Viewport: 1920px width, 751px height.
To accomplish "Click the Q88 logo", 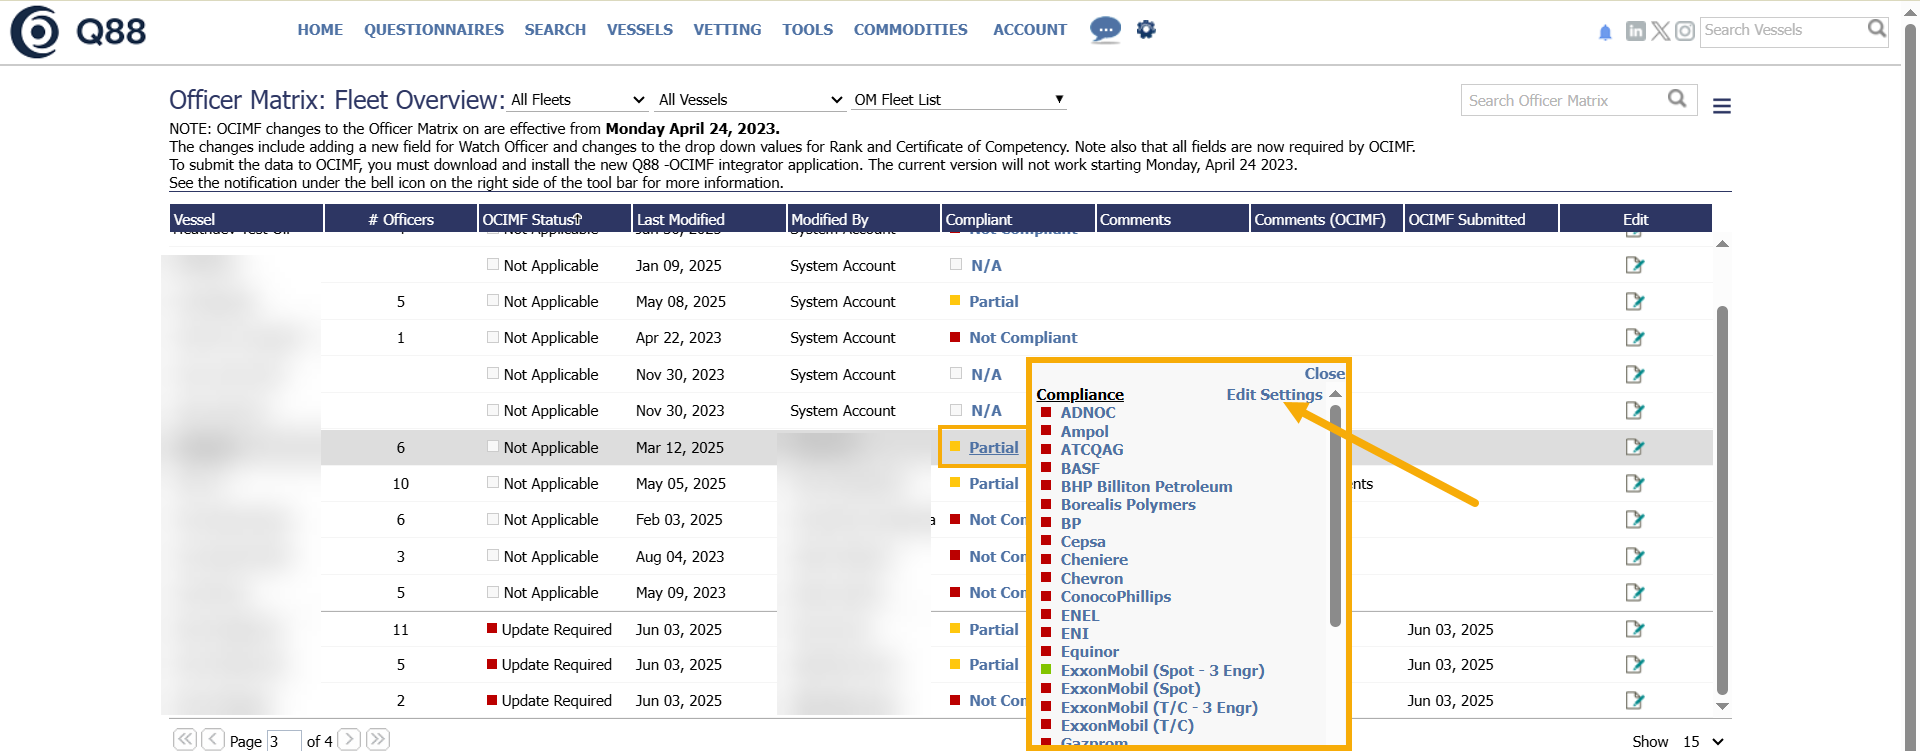I will pyautogui.click(x=78, y=32).
